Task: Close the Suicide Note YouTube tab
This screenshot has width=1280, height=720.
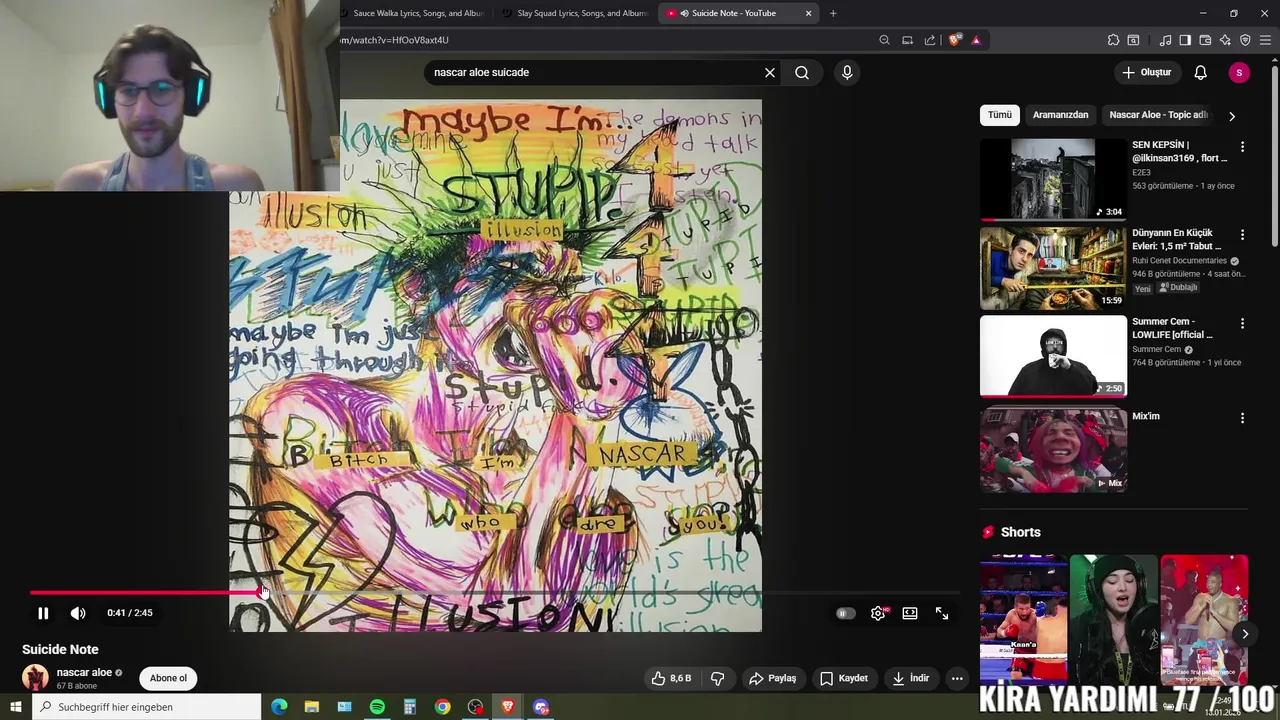Action: point(808,13)
